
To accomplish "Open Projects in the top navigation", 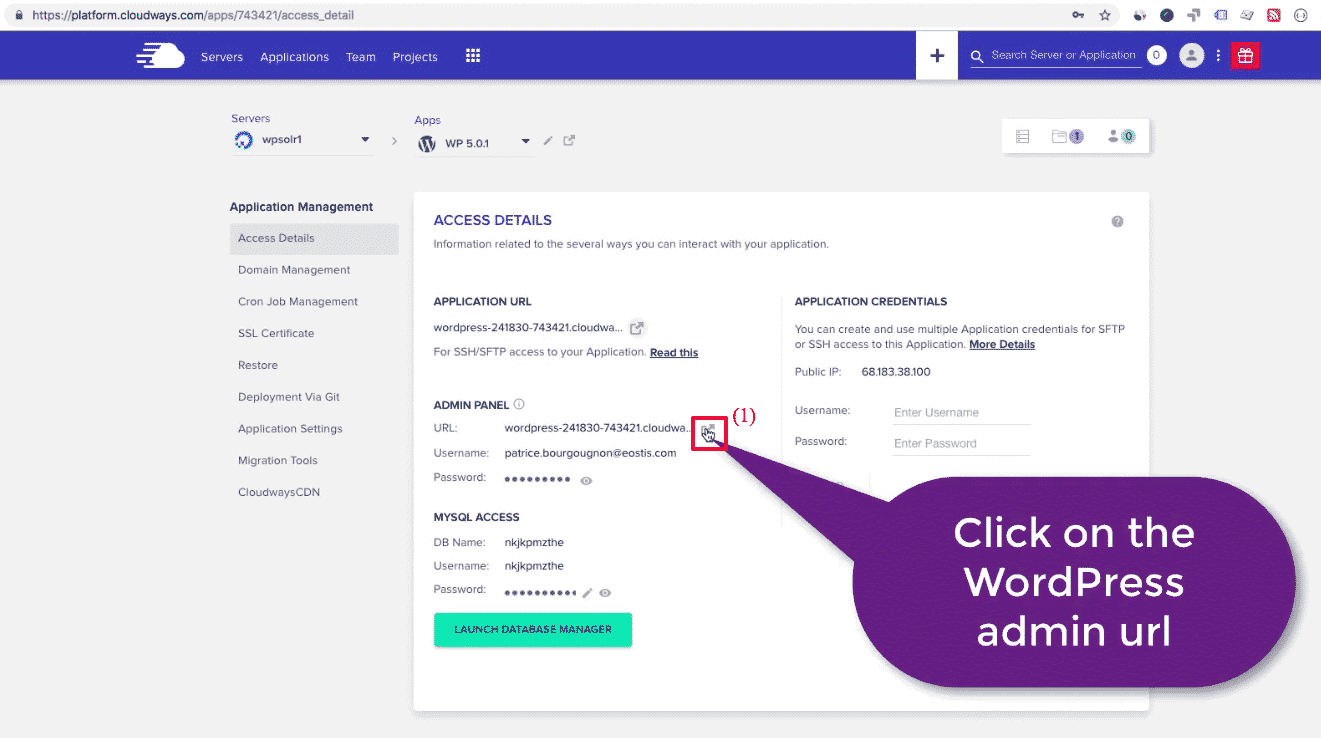I will (x=415, y=57).
